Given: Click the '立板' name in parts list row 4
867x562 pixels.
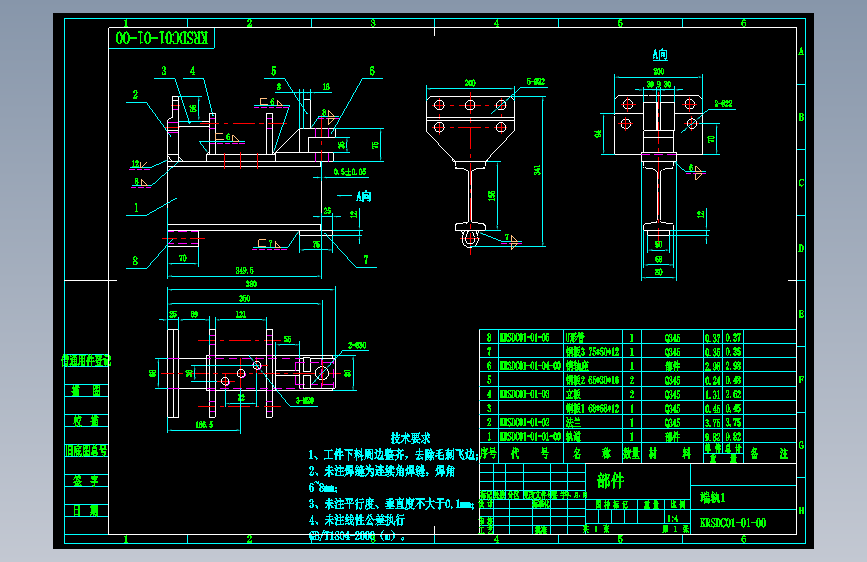Looking at the screenshot, I should pos(573,394).
